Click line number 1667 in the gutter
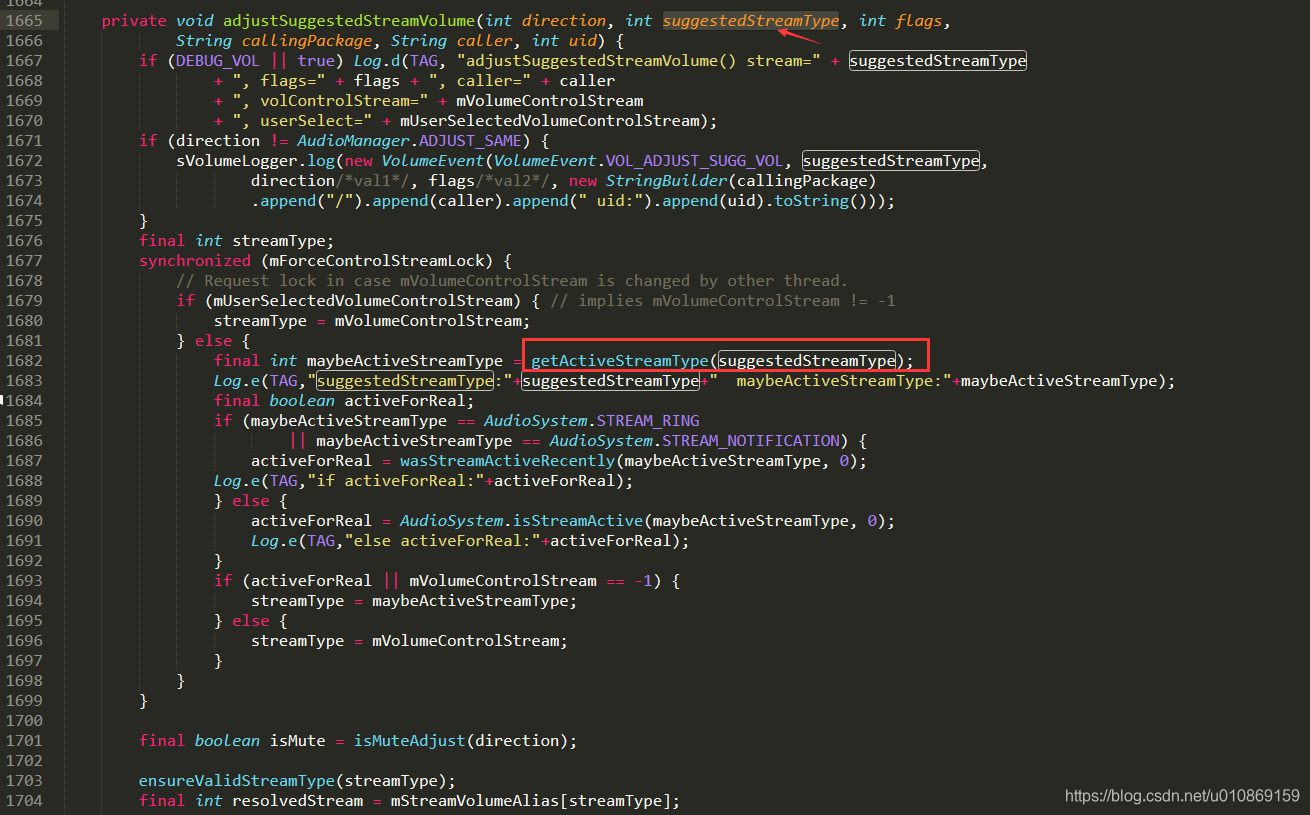This screenshot has height=815, width=1310. [23, 61]
